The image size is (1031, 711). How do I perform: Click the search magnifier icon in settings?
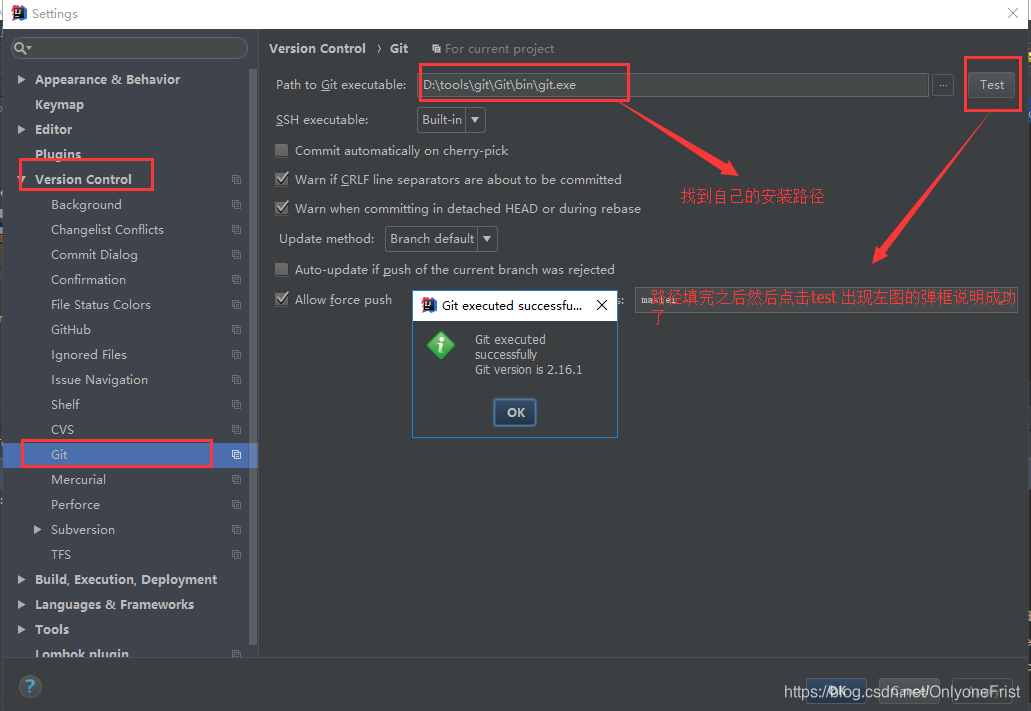(x=22, y=48)
